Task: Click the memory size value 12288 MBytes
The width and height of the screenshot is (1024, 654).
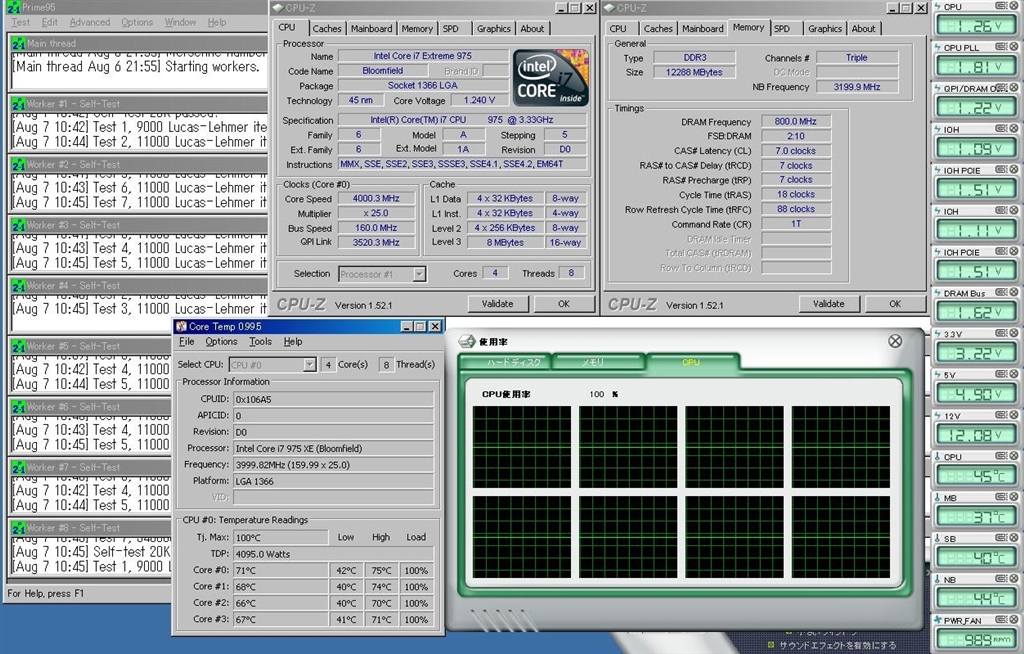Action: click(x=694, y=73)
